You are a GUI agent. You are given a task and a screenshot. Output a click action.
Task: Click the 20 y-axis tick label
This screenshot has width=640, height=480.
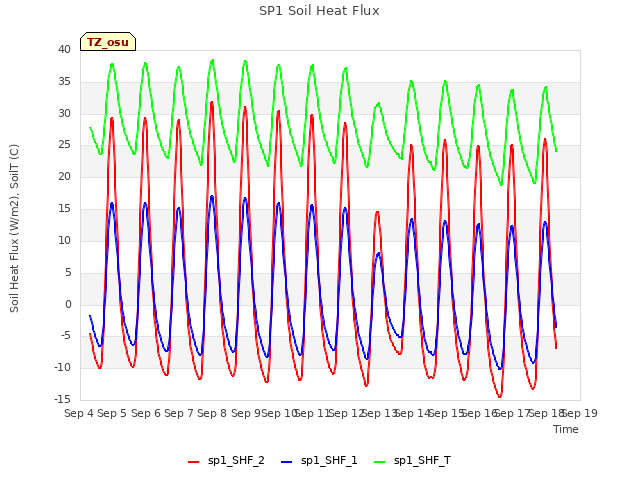pyautogui.click(x=64, y=177)
